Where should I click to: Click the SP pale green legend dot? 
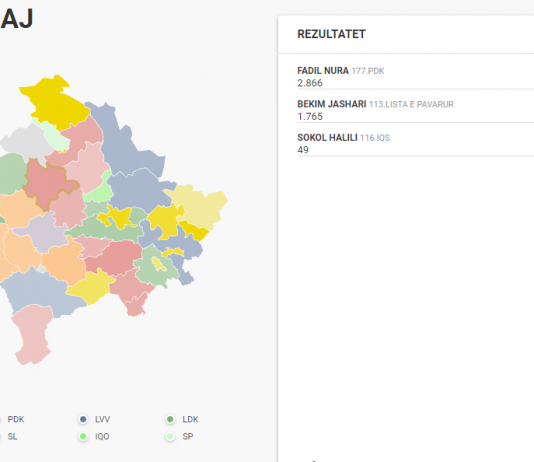point(170,436)
